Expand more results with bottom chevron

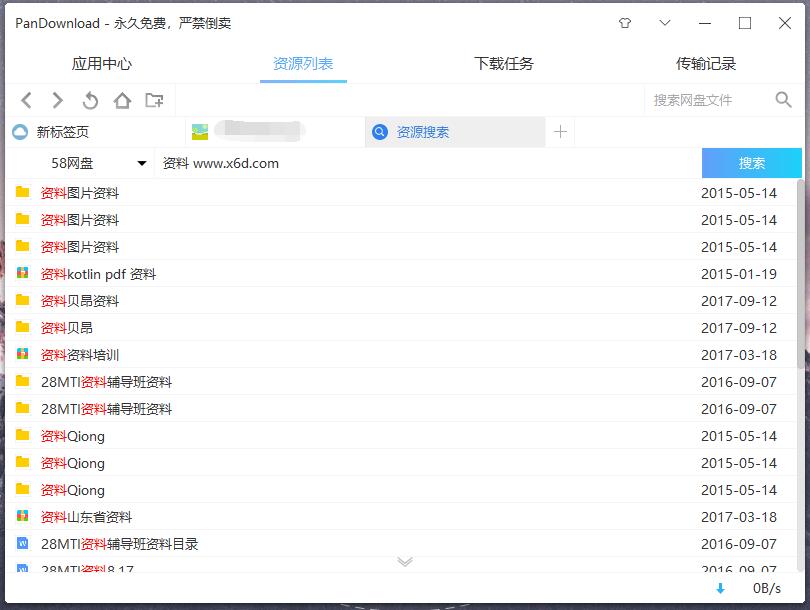pyautogui.click(x=405, y=562)
